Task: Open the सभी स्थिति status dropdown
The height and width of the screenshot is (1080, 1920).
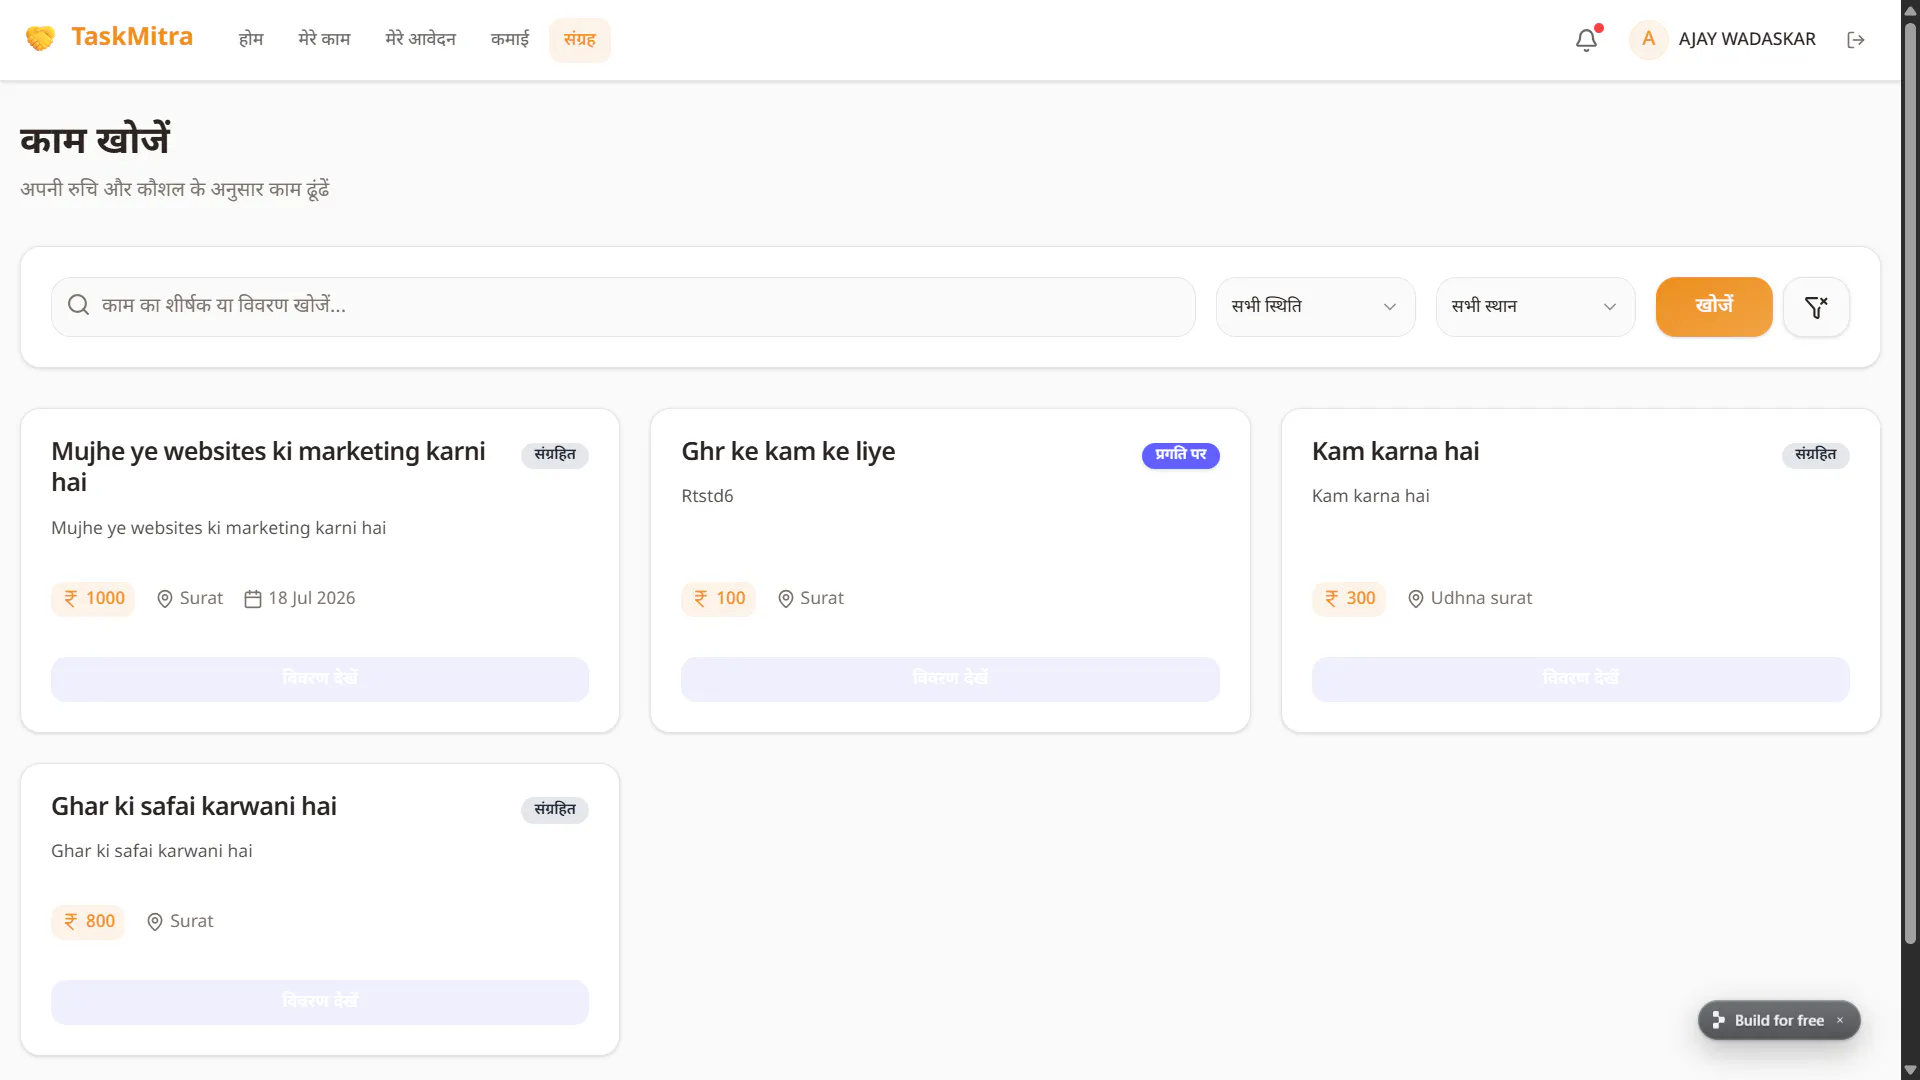Action: click(1315, 307)
